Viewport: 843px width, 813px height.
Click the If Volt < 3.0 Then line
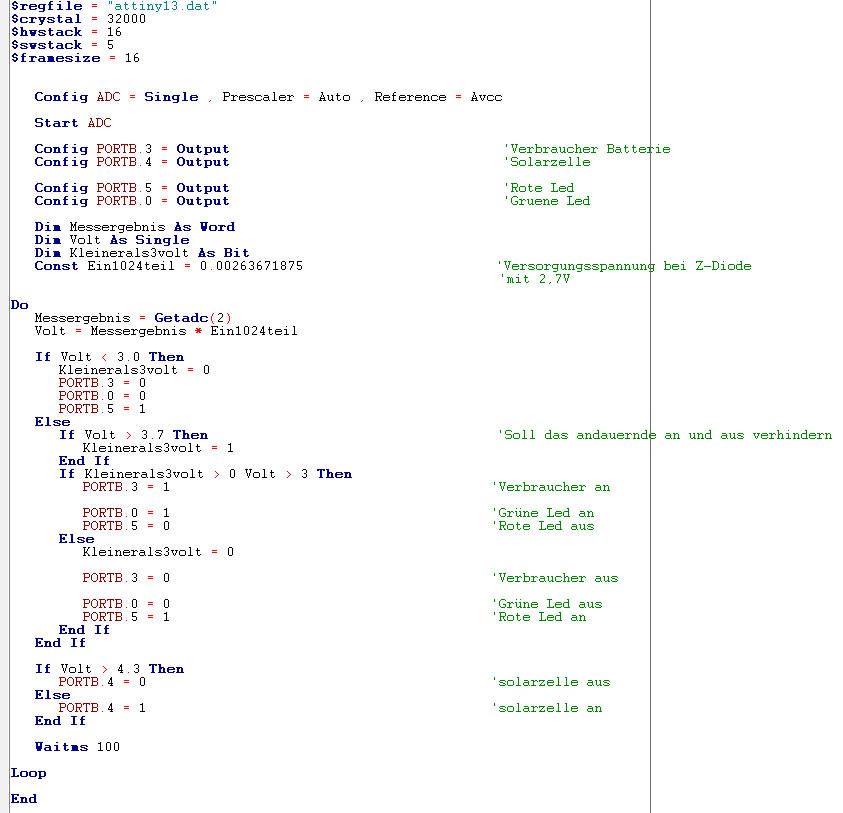109,356
